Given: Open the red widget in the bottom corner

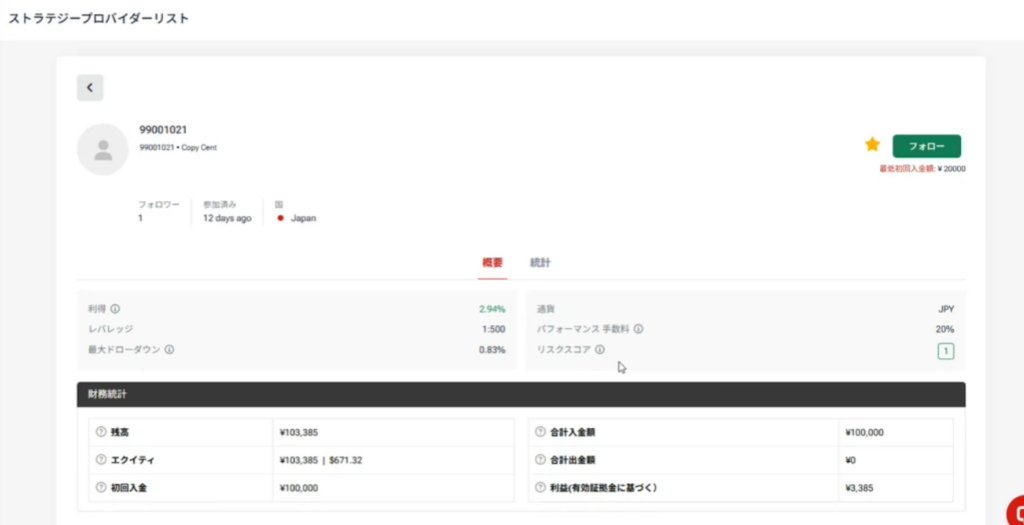Looking at the screenshot, I should [1014, 508].
